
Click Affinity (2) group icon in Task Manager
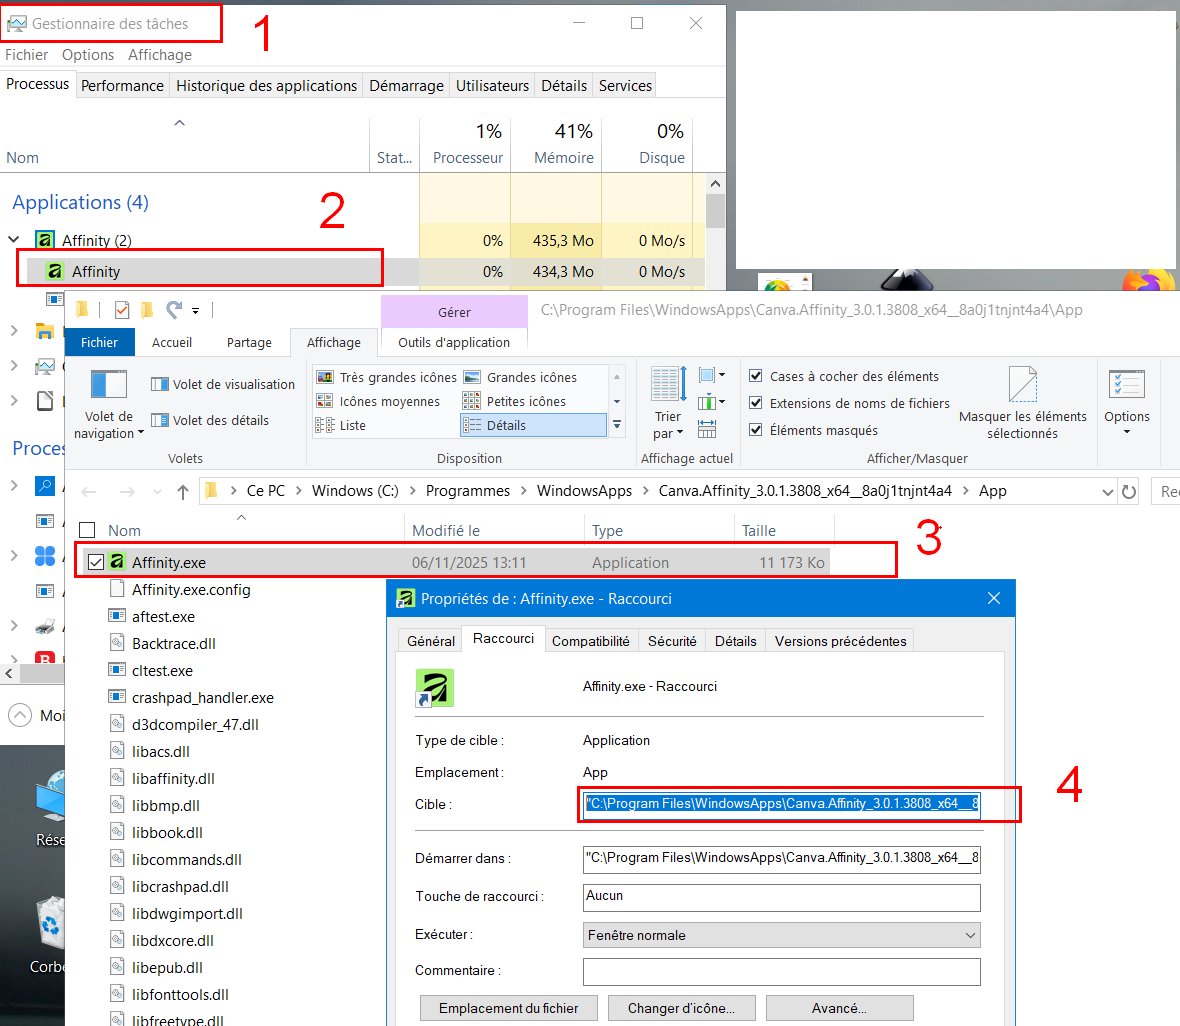coord(45,240)
